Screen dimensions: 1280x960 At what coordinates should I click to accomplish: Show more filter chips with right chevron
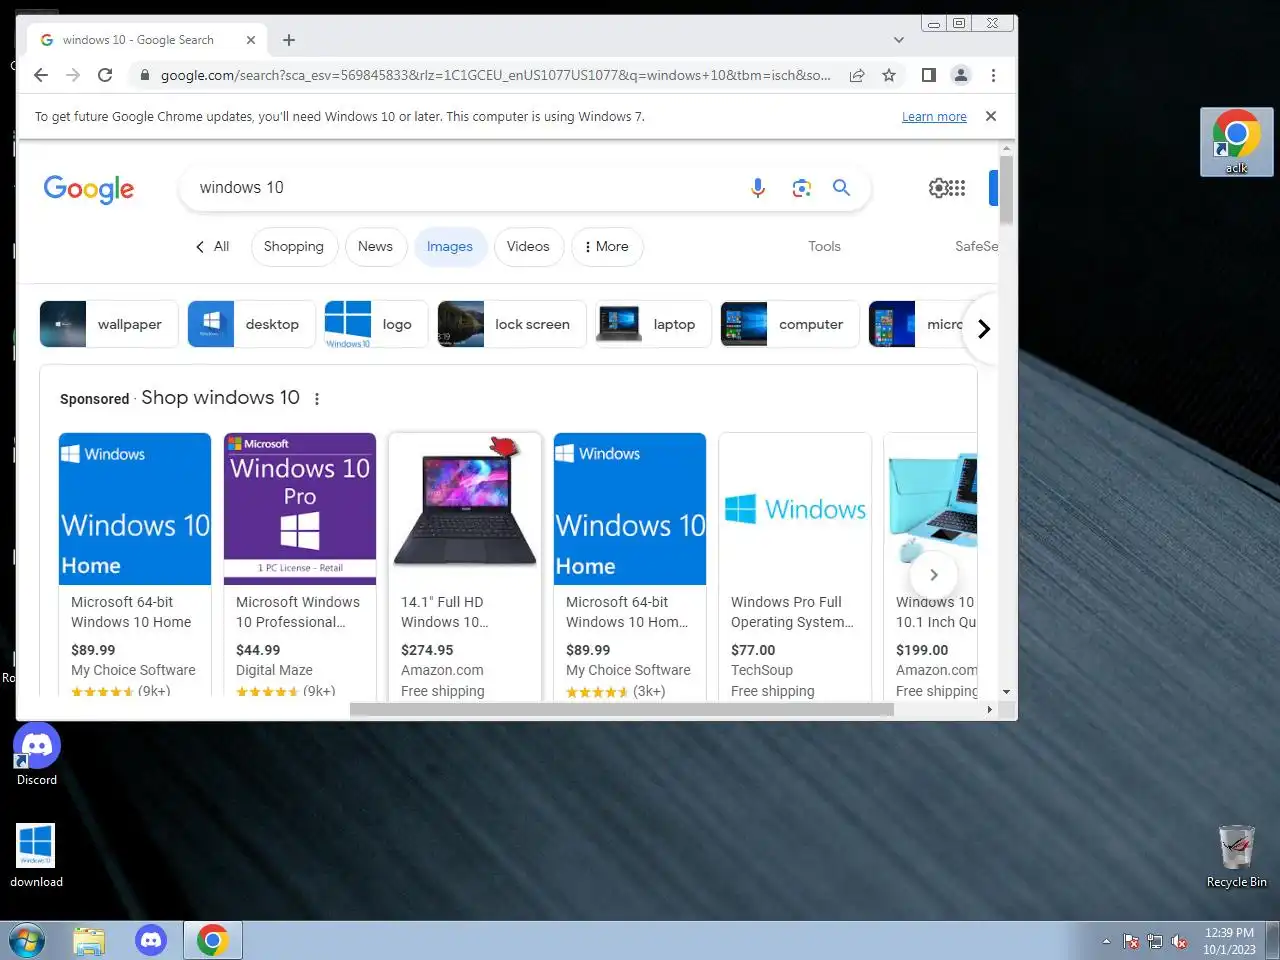point(983,329)
